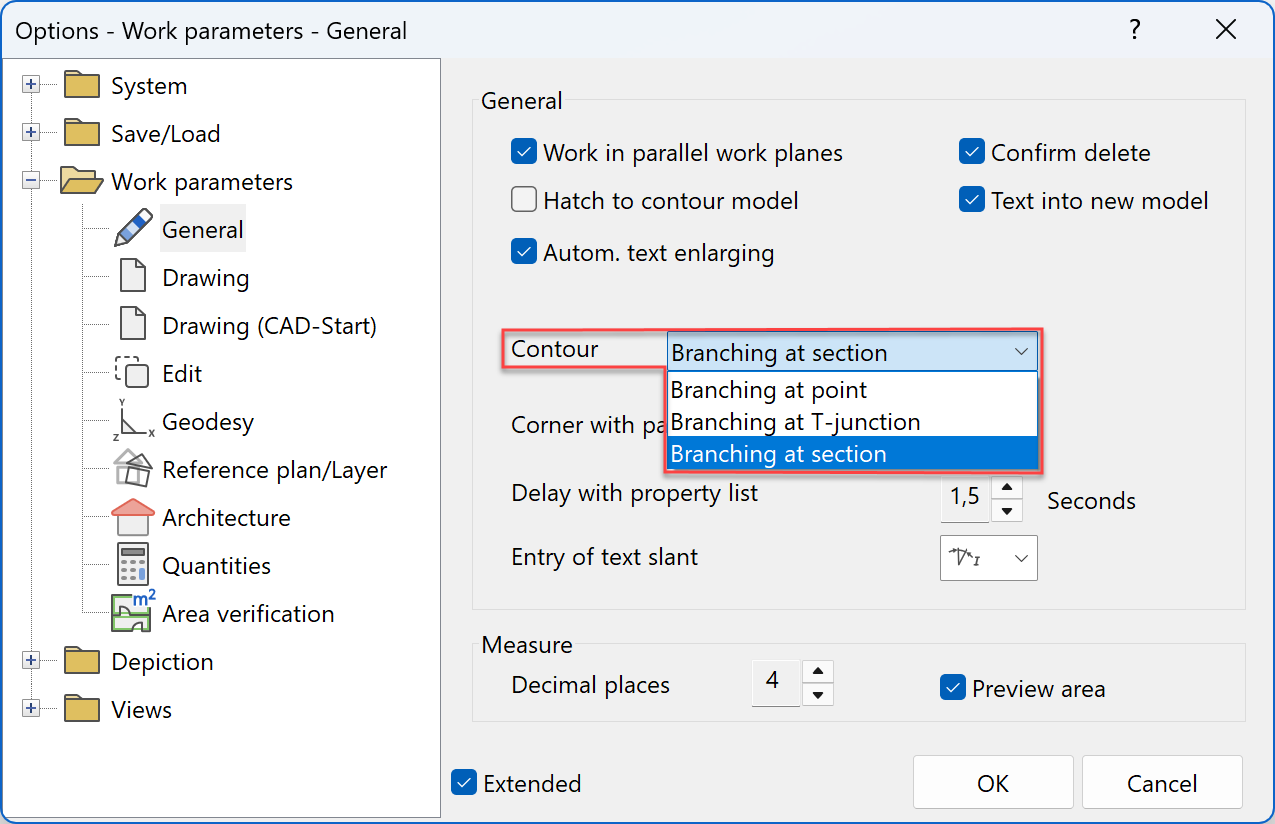Choose Branching at point from list
1275x824 pixels.
[x=769, y=390]
